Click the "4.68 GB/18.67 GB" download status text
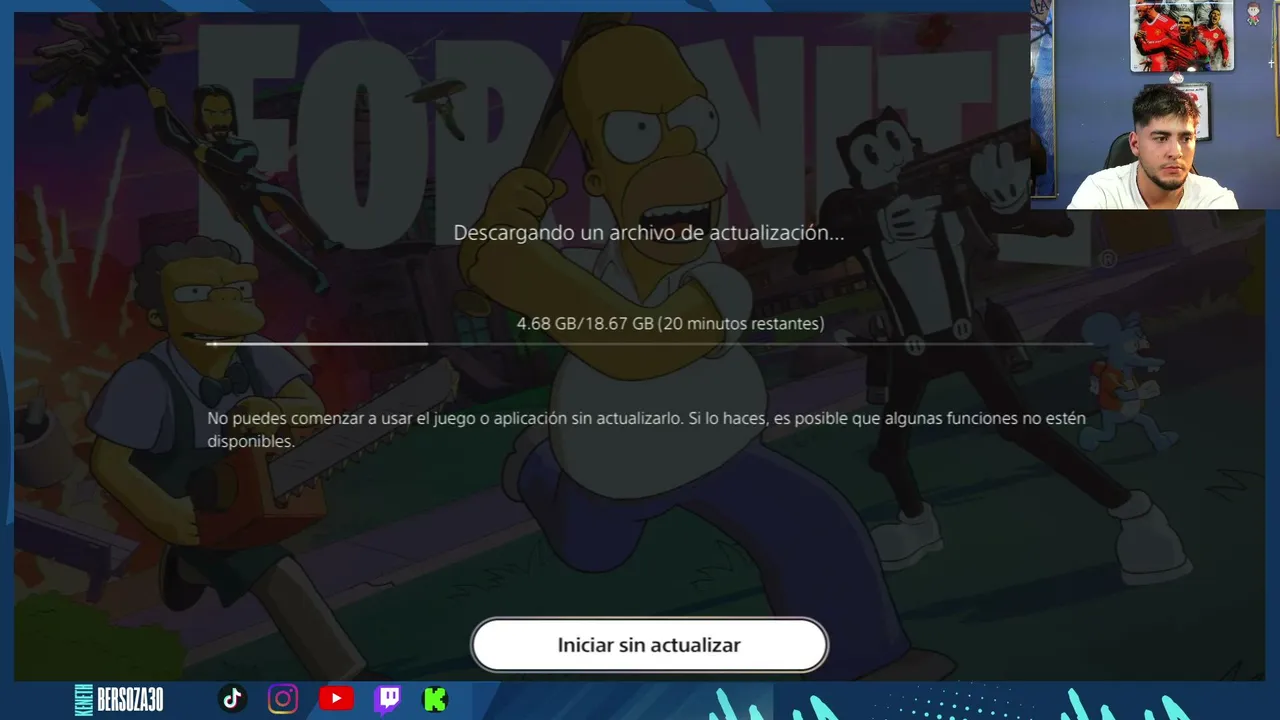 pyautogui.click(x=670, y=323)
